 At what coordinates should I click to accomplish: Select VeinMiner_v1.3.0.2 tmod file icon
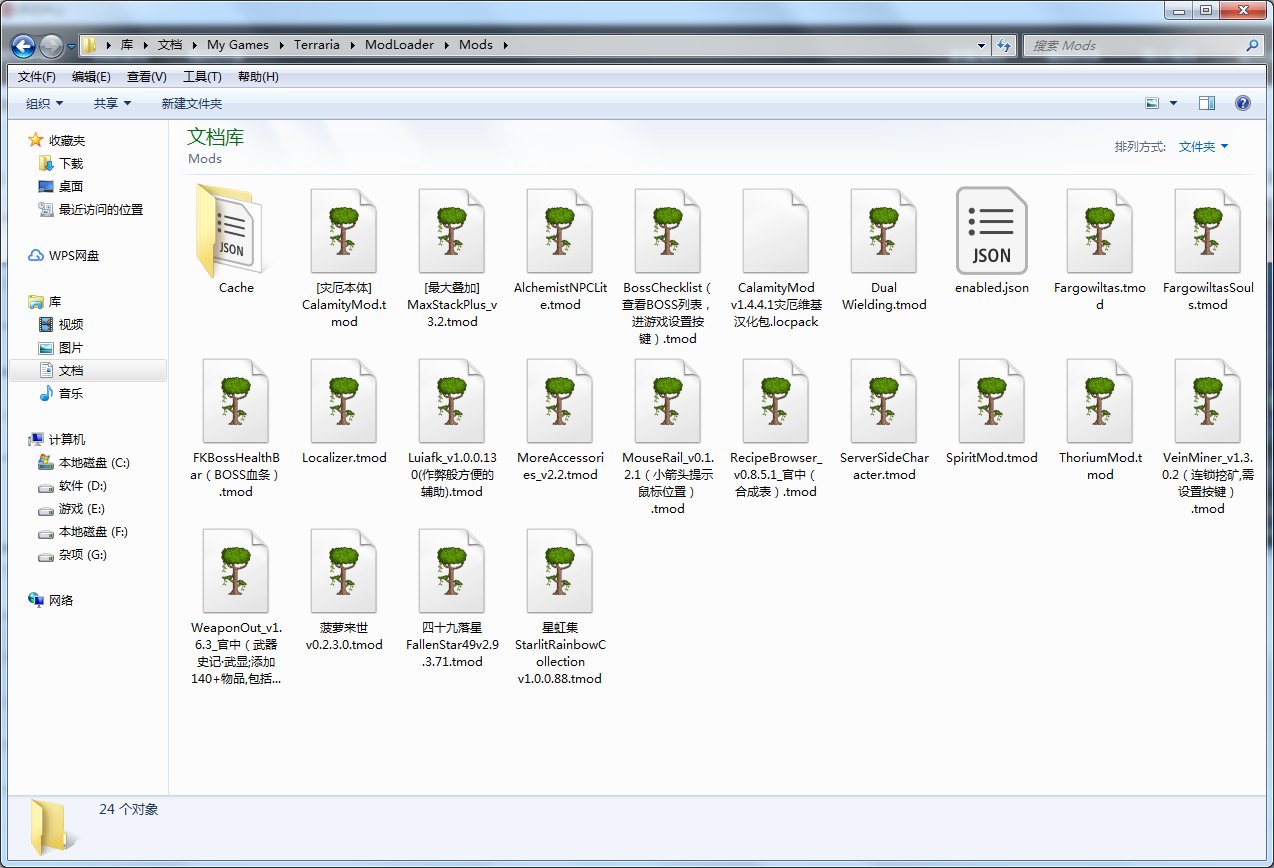click(x=1208, y=401)
